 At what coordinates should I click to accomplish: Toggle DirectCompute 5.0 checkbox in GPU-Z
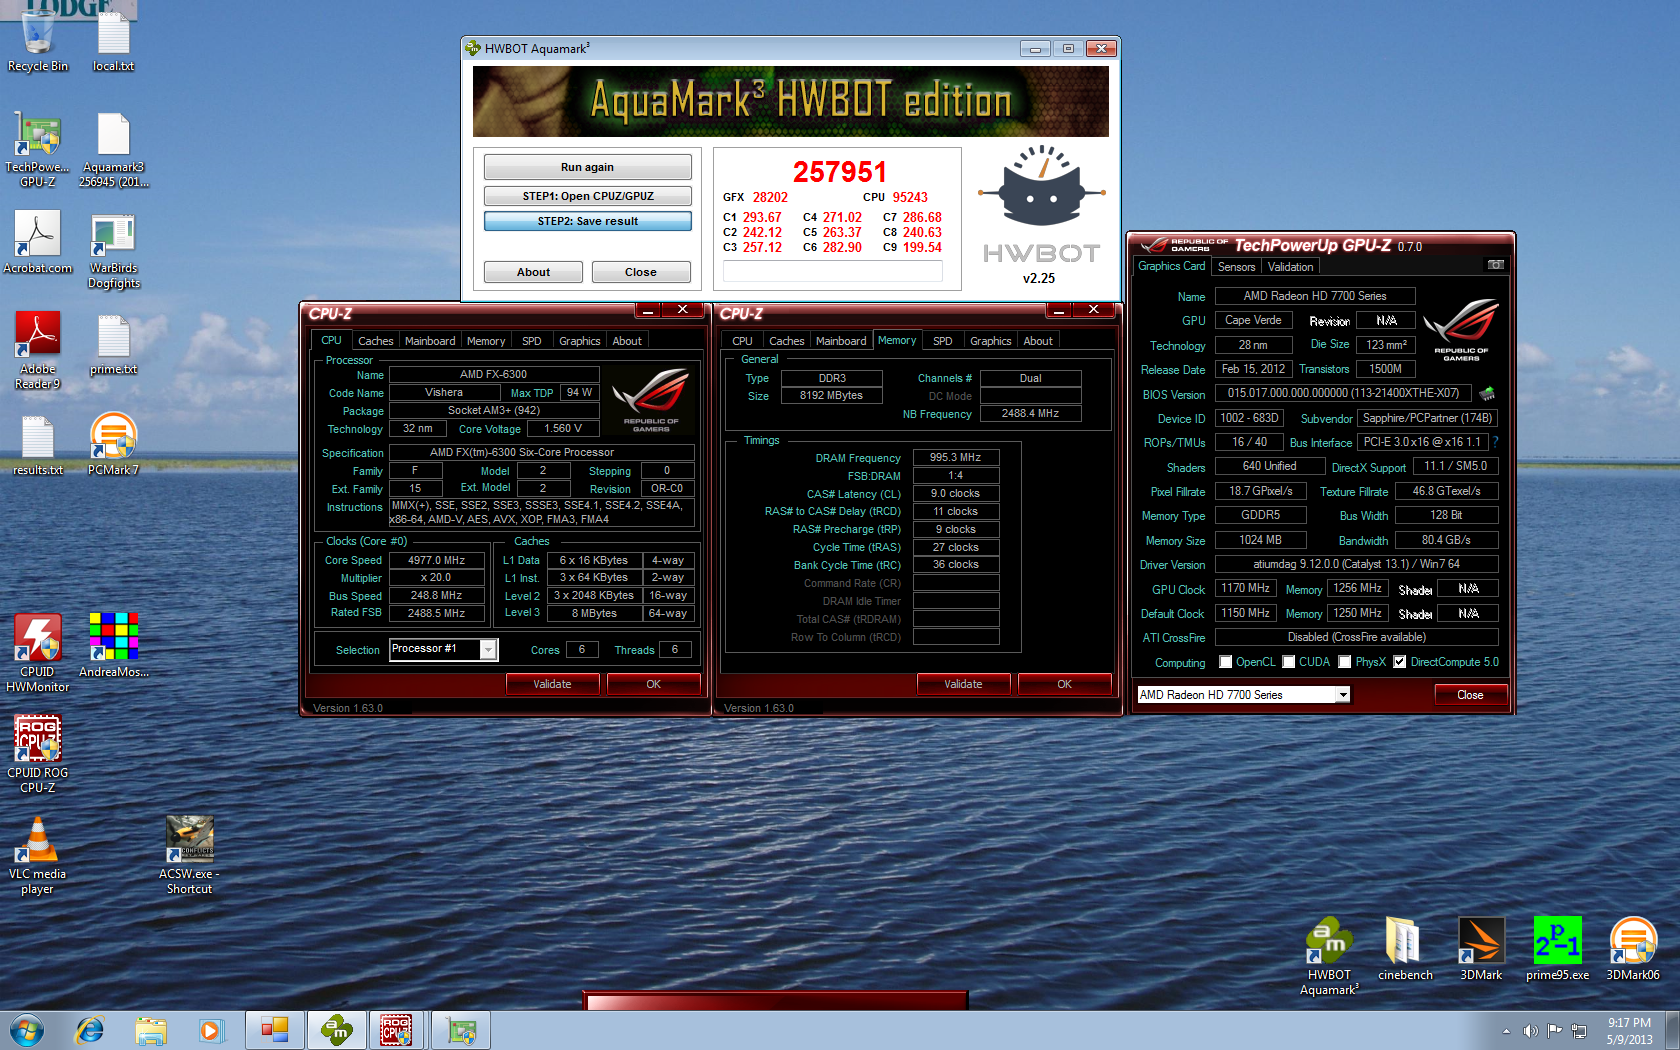1400,662
